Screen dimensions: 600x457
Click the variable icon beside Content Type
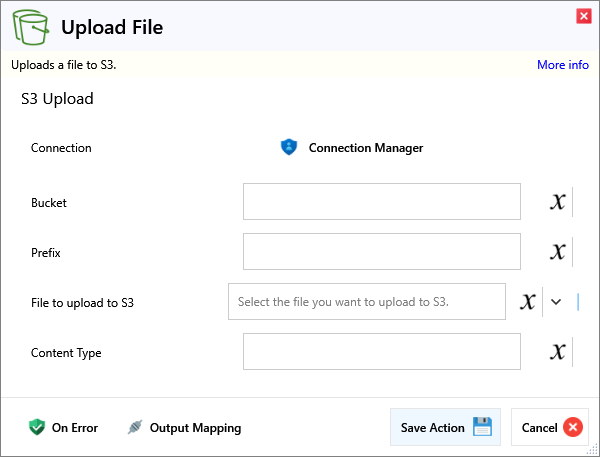pos(558,352)
